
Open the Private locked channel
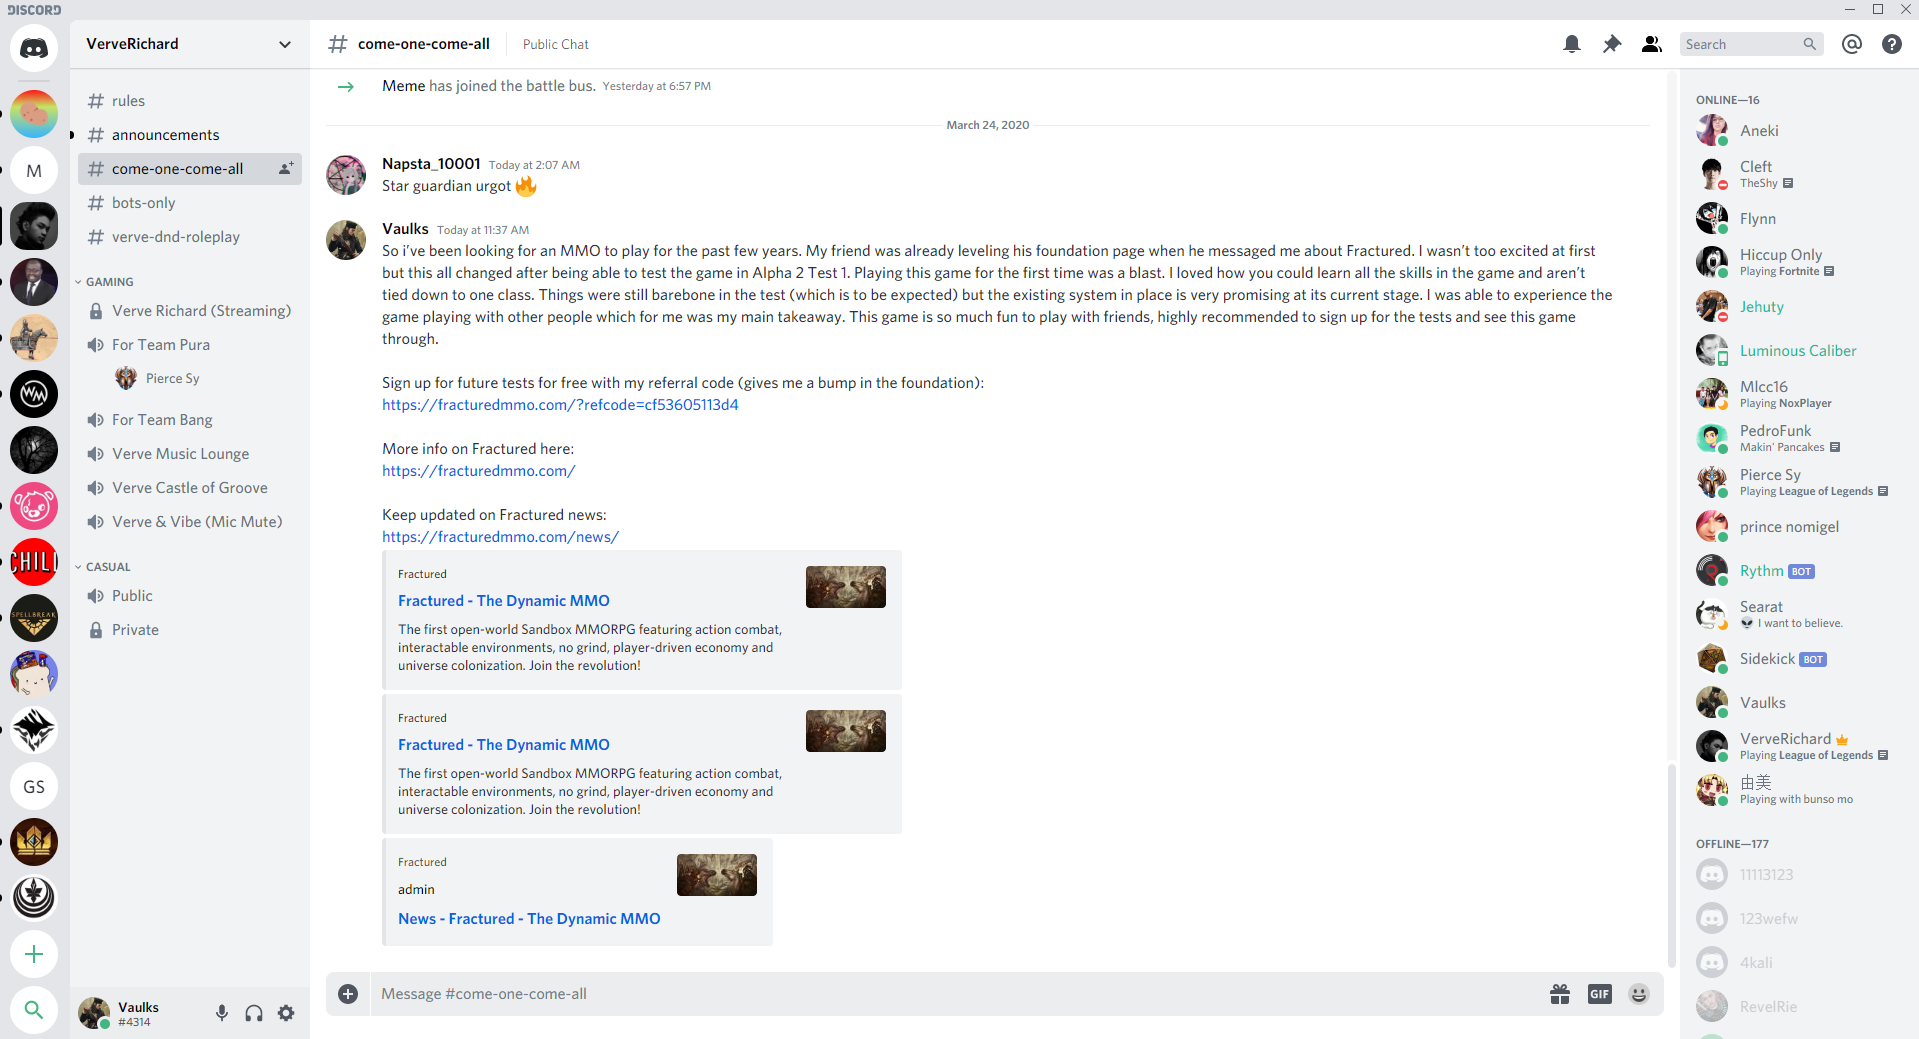pyautogui.click(x=190, y=630)
